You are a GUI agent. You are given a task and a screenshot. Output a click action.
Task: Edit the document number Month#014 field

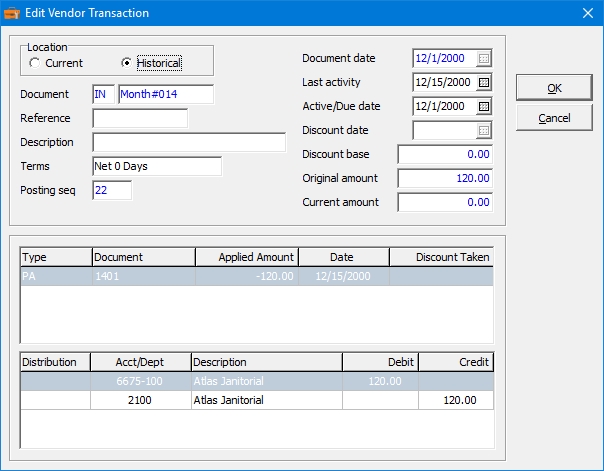click(166, 94)
